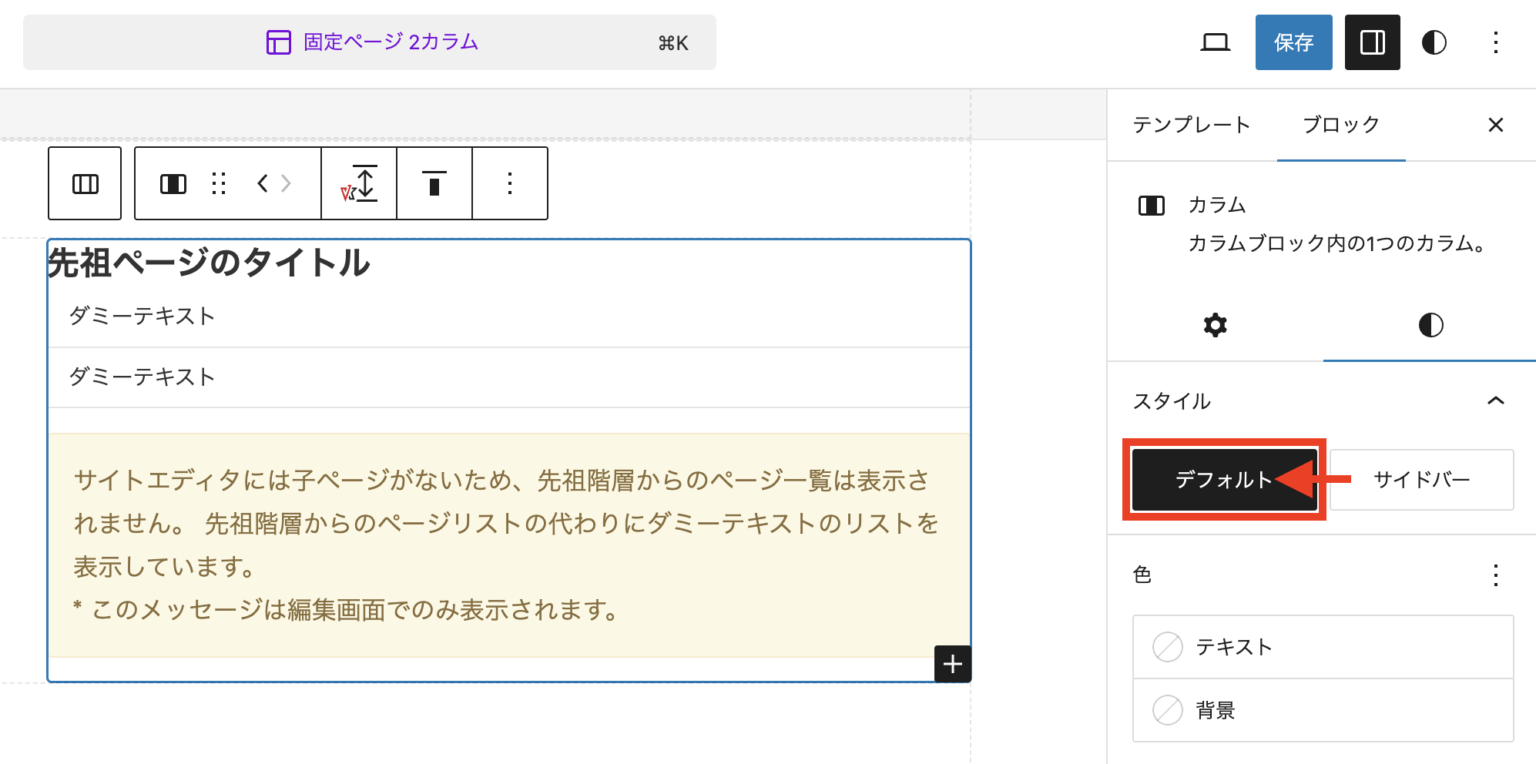This screenshot has height=764, width=1536.
Task: Select the parent Columns block in toolbar
Action: point(84,183)
